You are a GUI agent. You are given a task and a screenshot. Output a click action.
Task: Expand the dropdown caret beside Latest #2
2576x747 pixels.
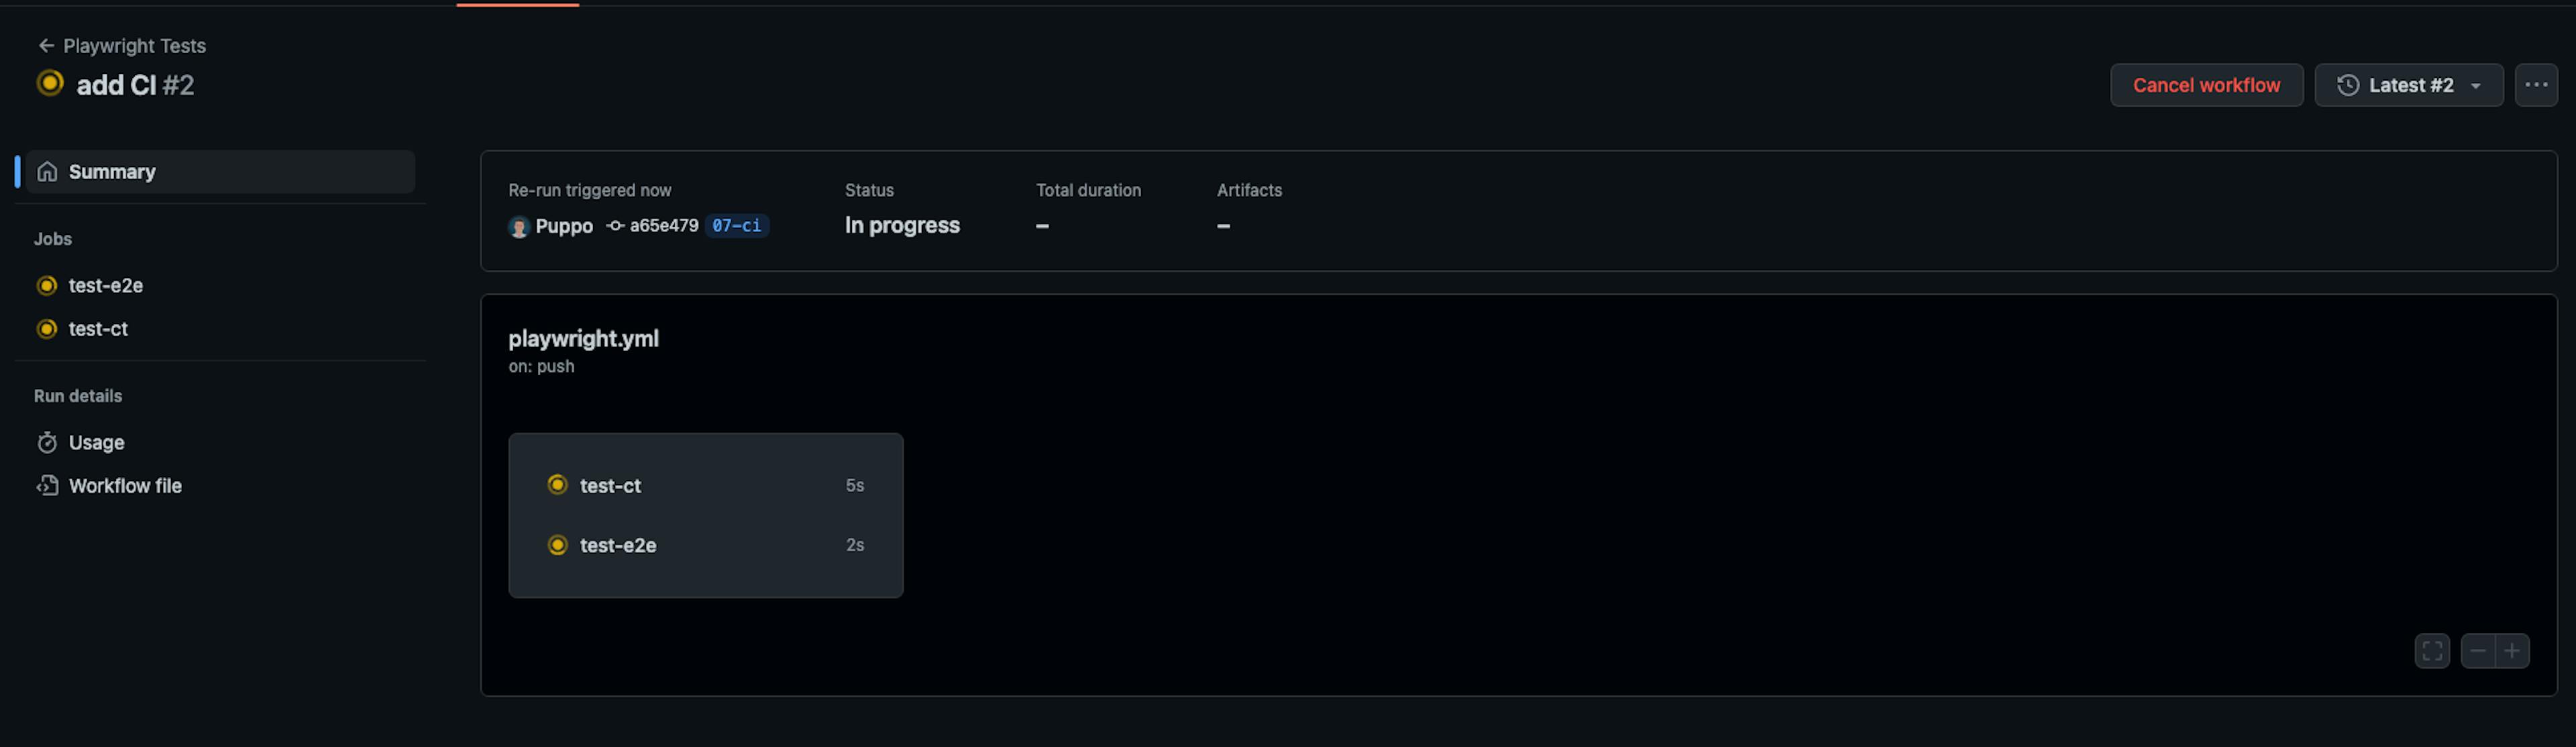(2476, 86)
